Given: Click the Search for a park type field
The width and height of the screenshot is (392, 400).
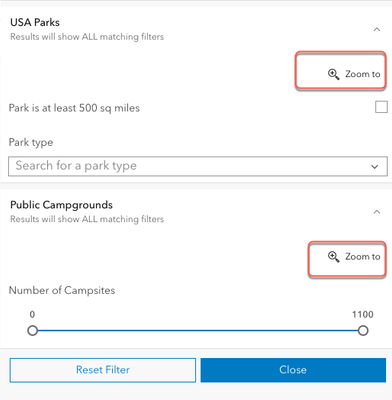Looking at the screenshot, I should pyautogui.click(x=198, y=166).
